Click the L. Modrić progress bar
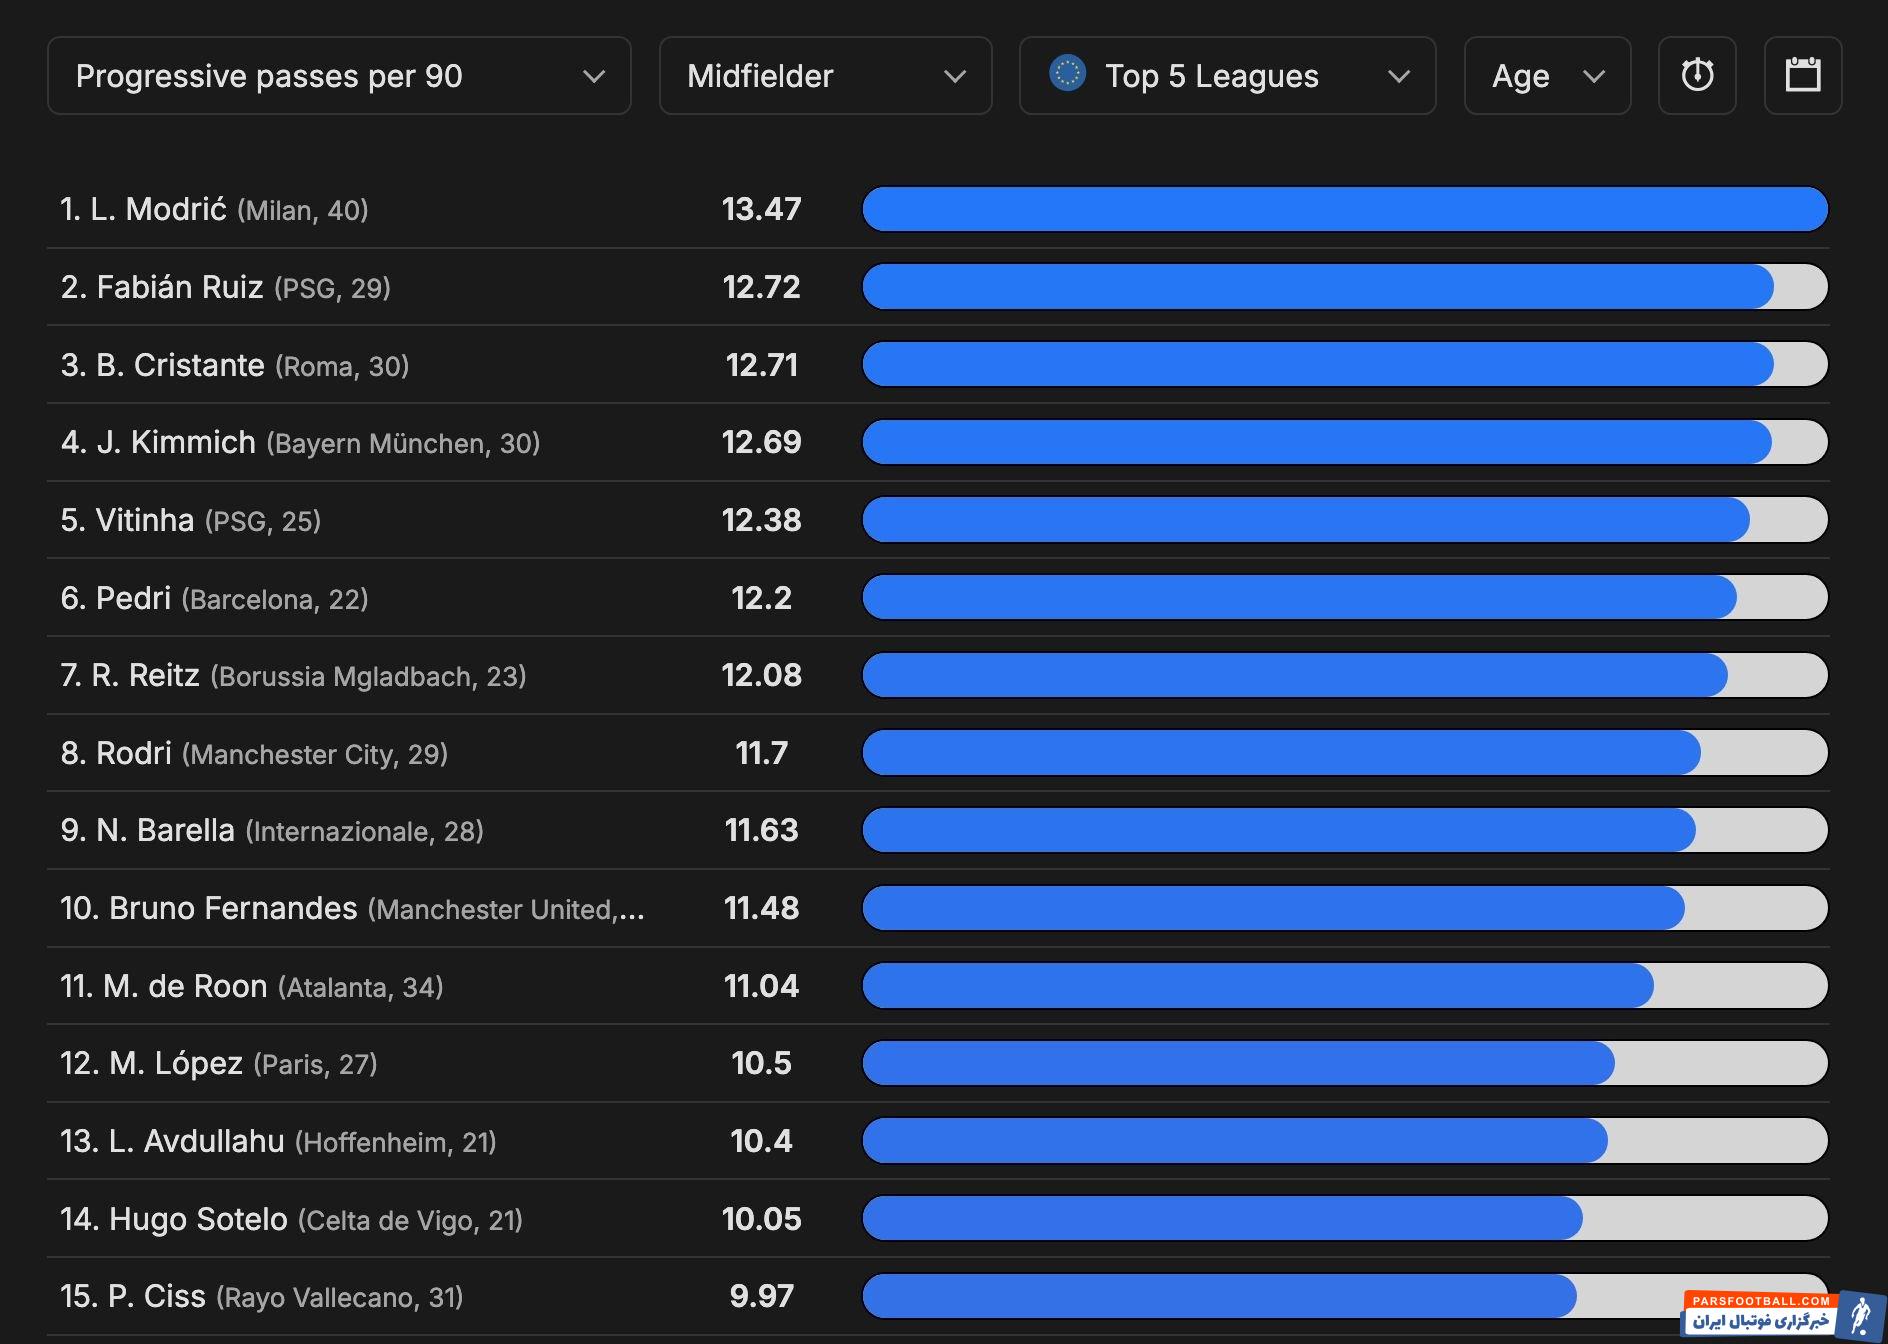 (x=1344, y=209)
